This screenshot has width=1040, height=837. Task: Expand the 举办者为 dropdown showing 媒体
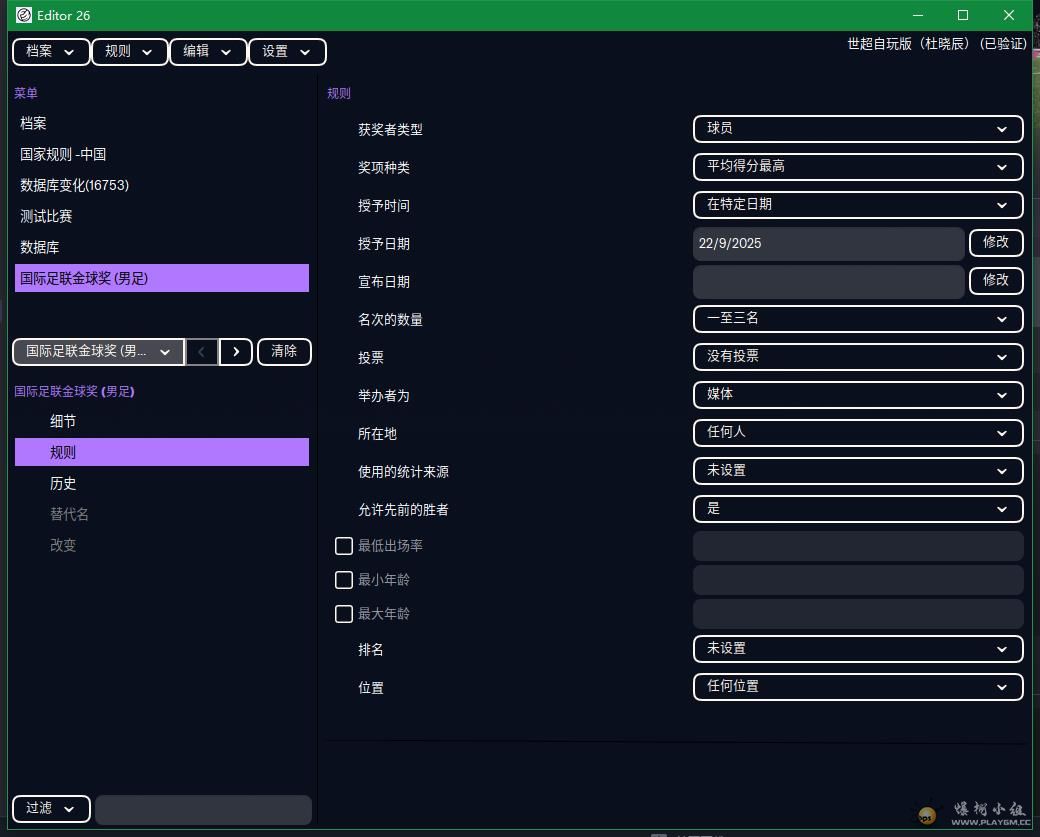857,394
